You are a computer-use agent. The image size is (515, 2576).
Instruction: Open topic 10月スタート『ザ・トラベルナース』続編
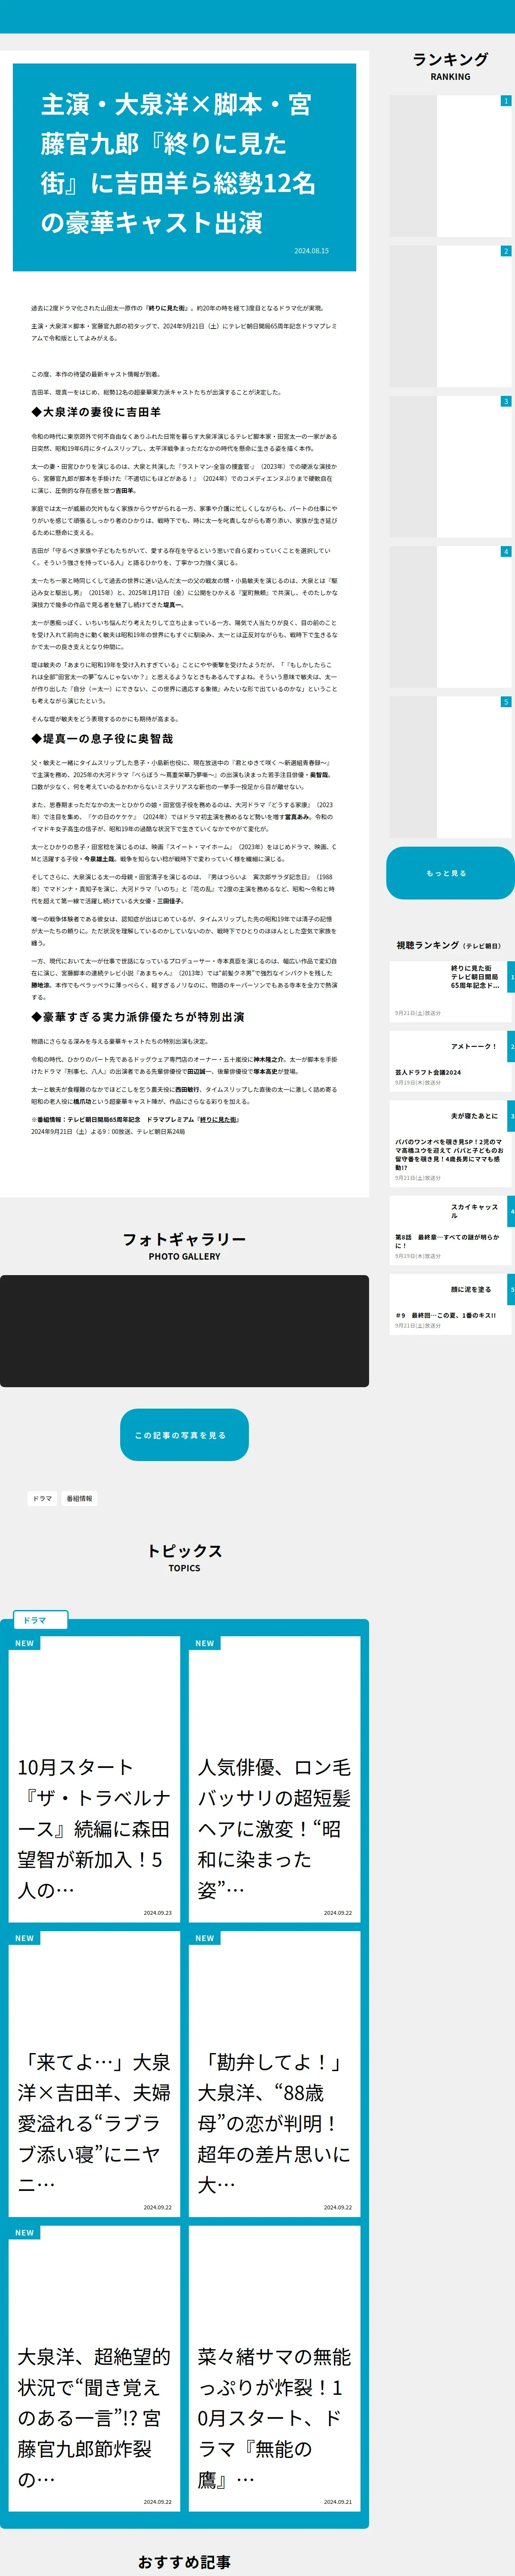click(94, 1780)
